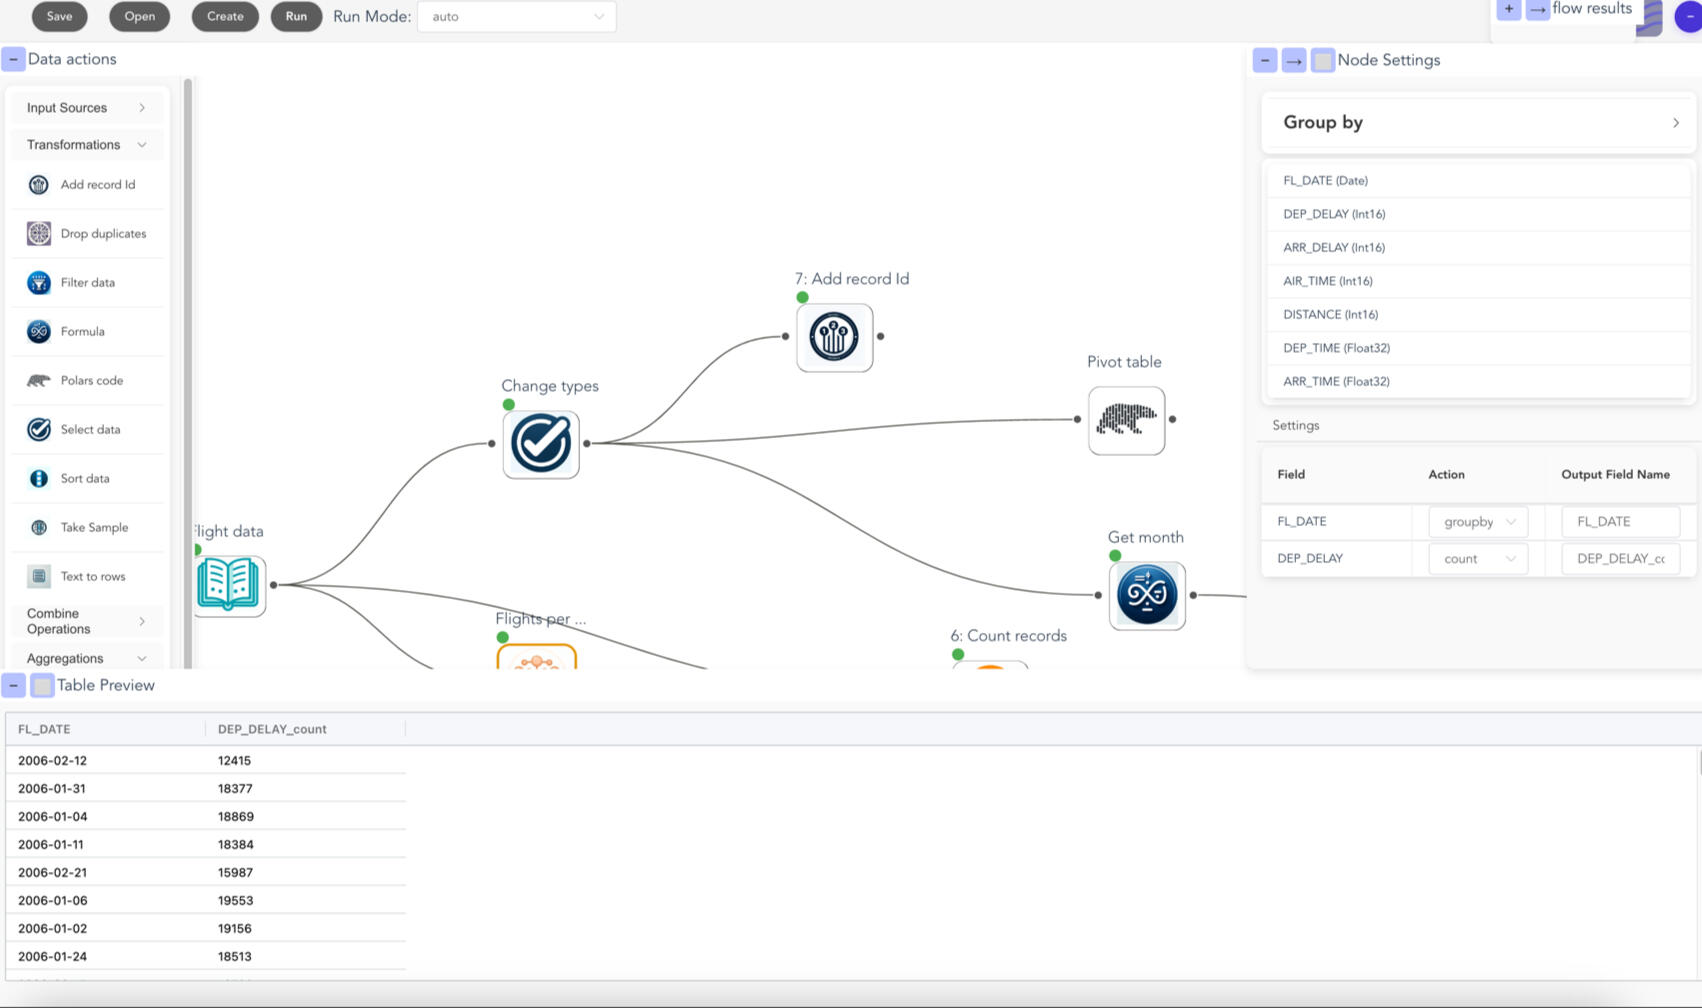Open the groupby action dropdown for FL_DATE
The image size is (1702, 1008).
pos(1478,522)
